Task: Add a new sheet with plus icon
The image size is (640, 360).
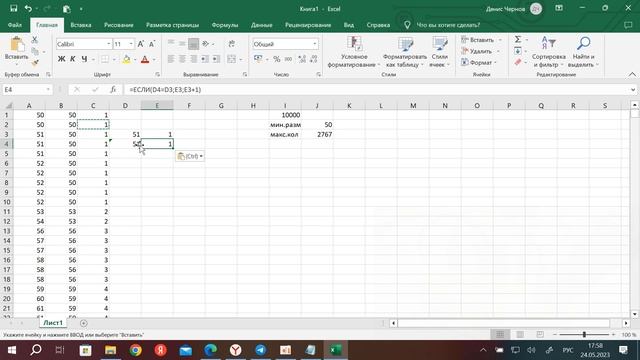Action: pyautogui.click(x=84, y=323)
